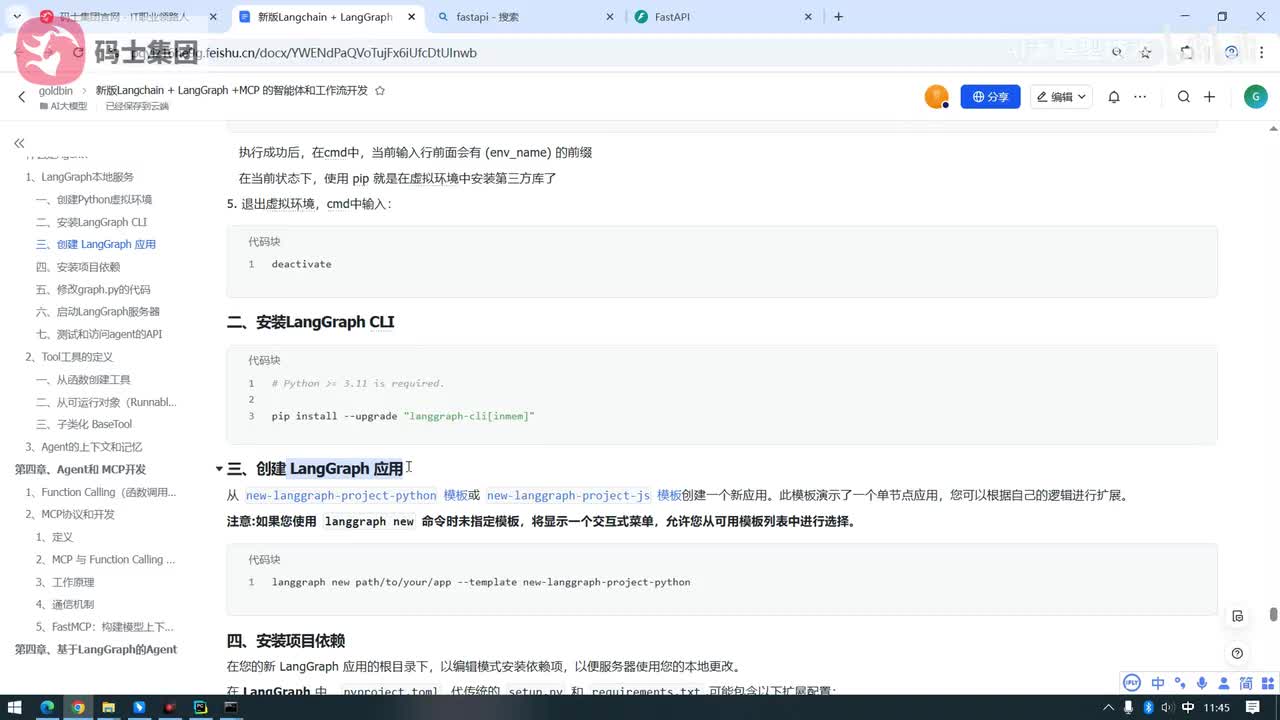The image size is (1280, 720).
Task: Jump to 一、创建Python虚拟环境 in outline
Action: click(x=94, y=199)
